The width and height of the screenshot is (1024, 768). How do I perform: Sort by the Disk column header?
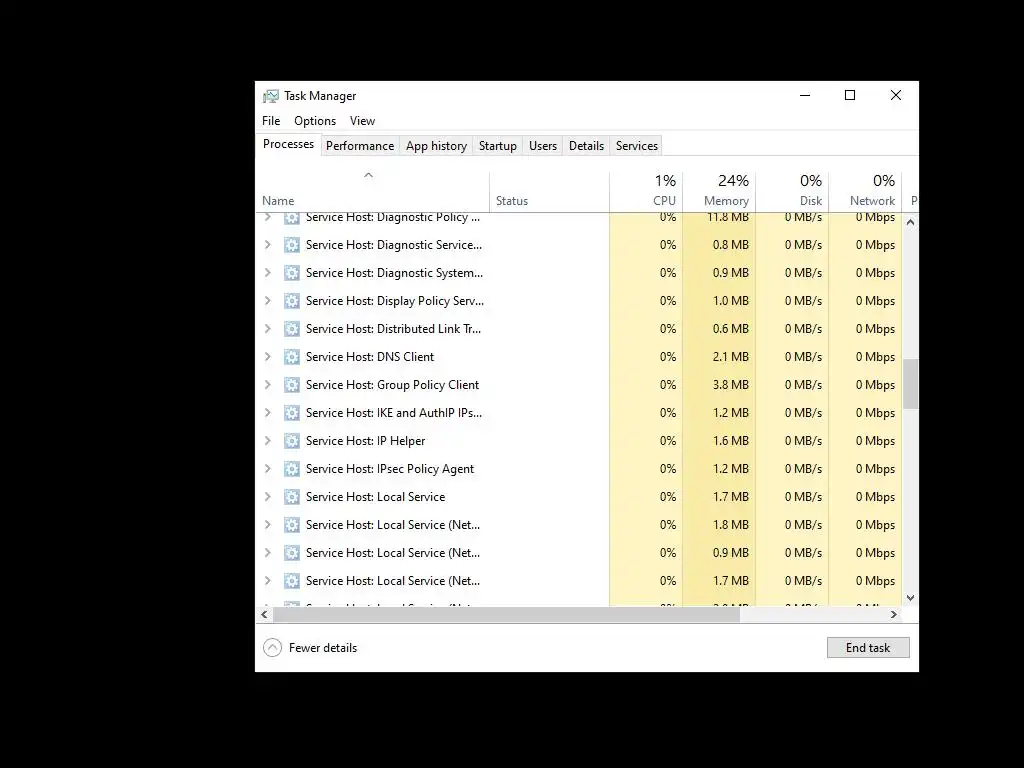(792, 191)
